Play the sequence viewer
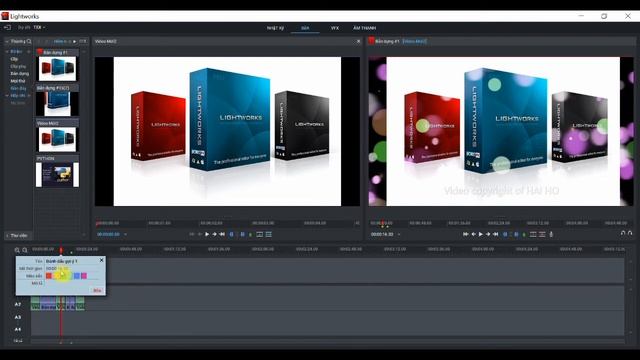 [x=480, y=234]
